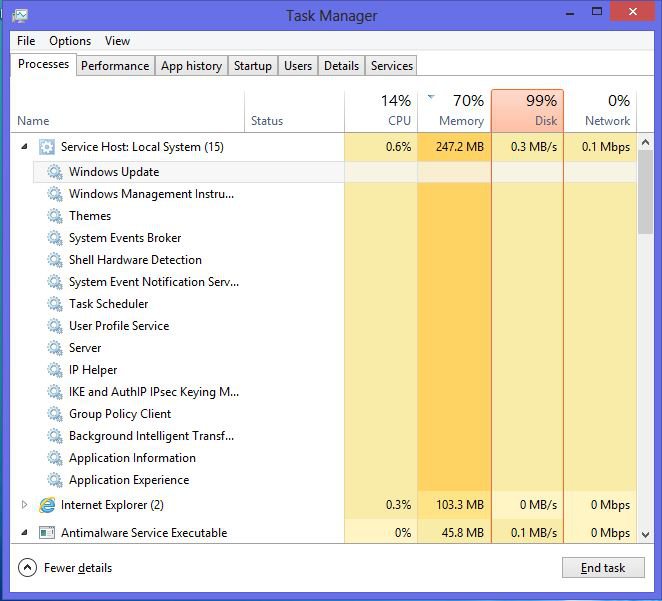Sort by the 99% Disk column header

(527, 111)
